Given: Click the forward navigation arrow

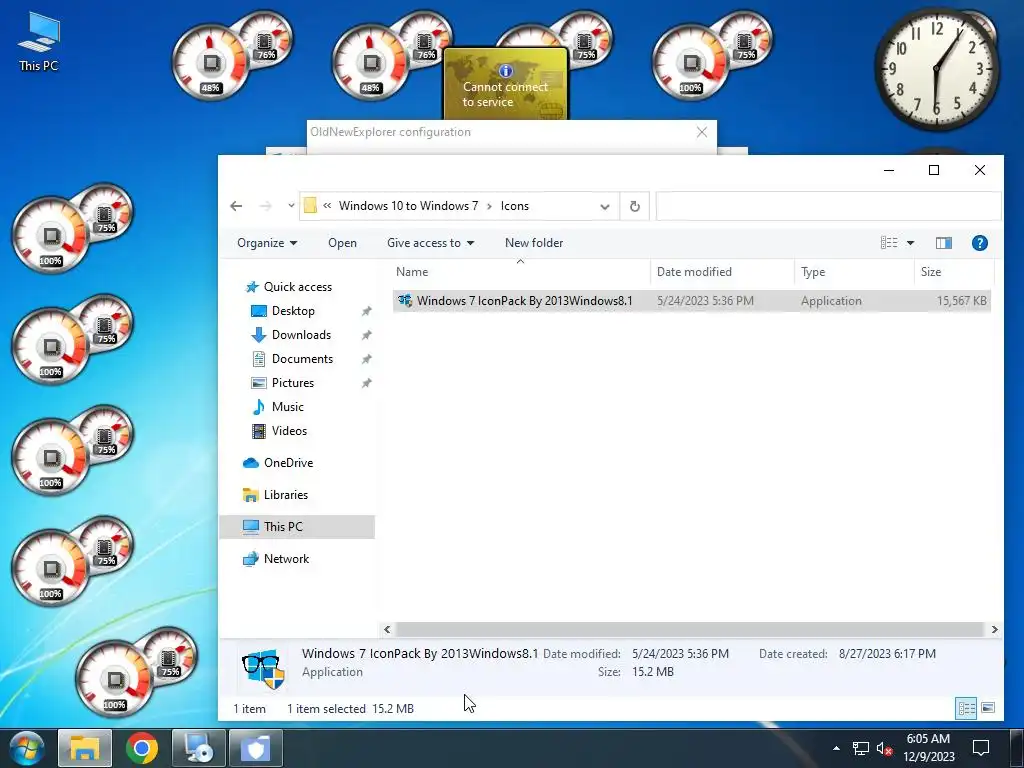Looking at the screenshot, I should click(x=265, y=206).
